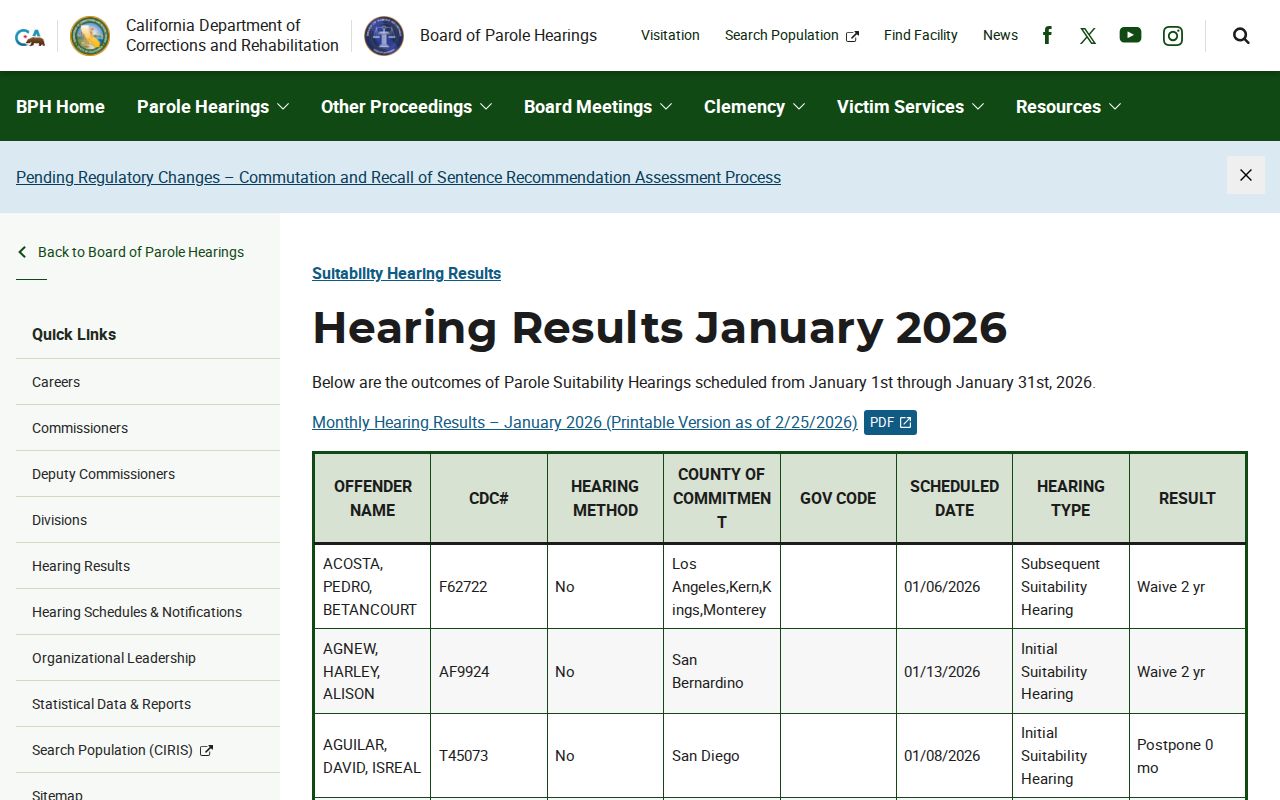Screen dimensions: 1280x800
Task: Click the Board of Parole Hearings seal
Action: (x=384, y=36)
